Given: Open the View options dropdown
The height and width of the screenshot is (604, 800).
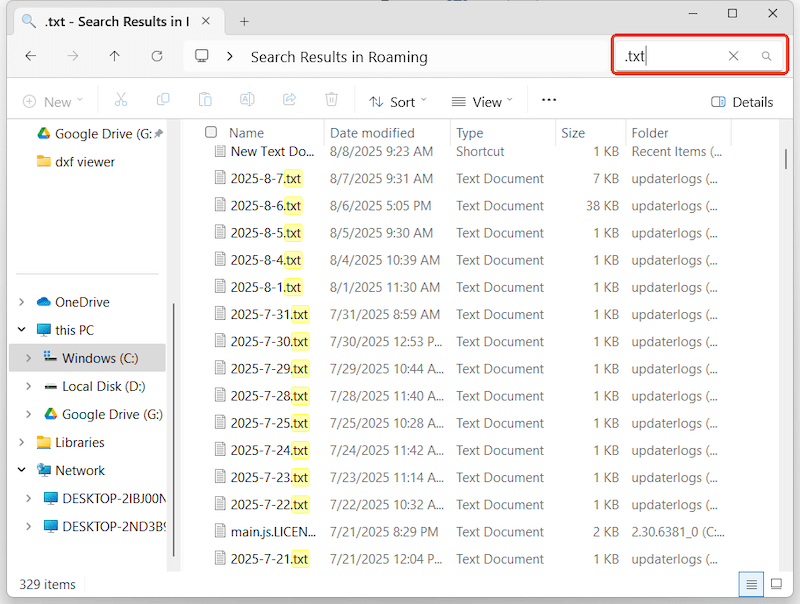Looking at the screenshot, I should tap(483, 100).
